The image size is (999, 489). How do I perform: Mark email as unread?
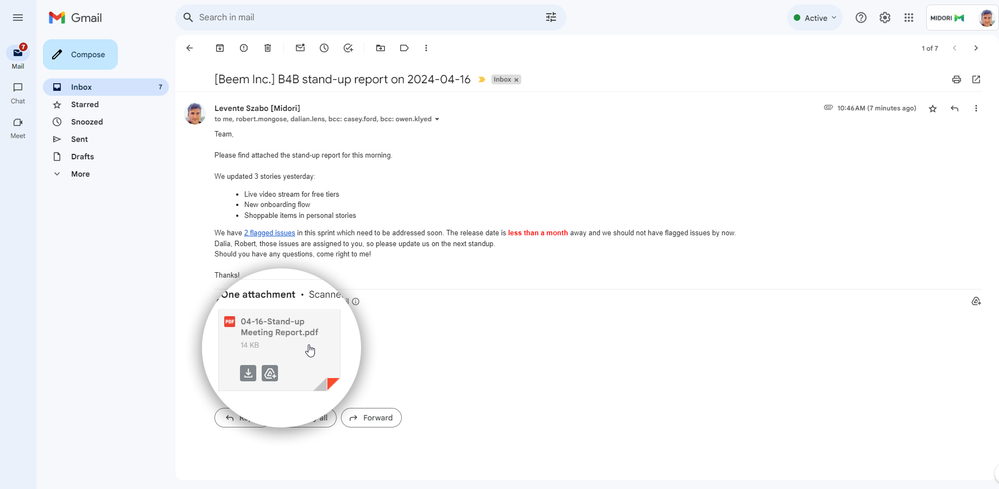coord(300,48)
